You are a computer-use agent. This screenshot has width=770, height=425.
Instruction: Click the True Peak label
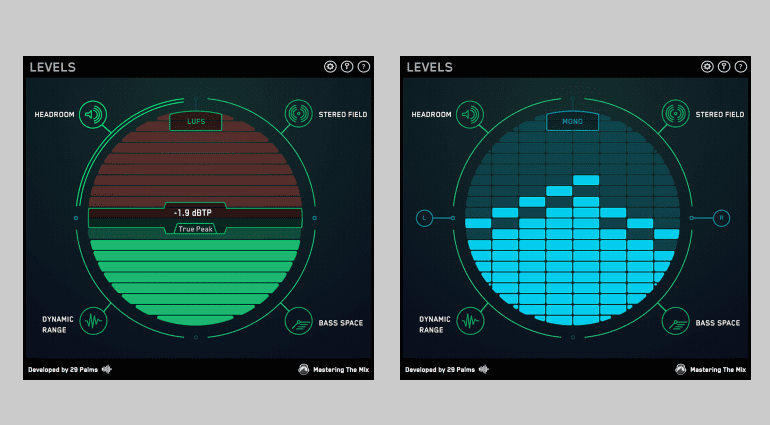coord(195,229)
